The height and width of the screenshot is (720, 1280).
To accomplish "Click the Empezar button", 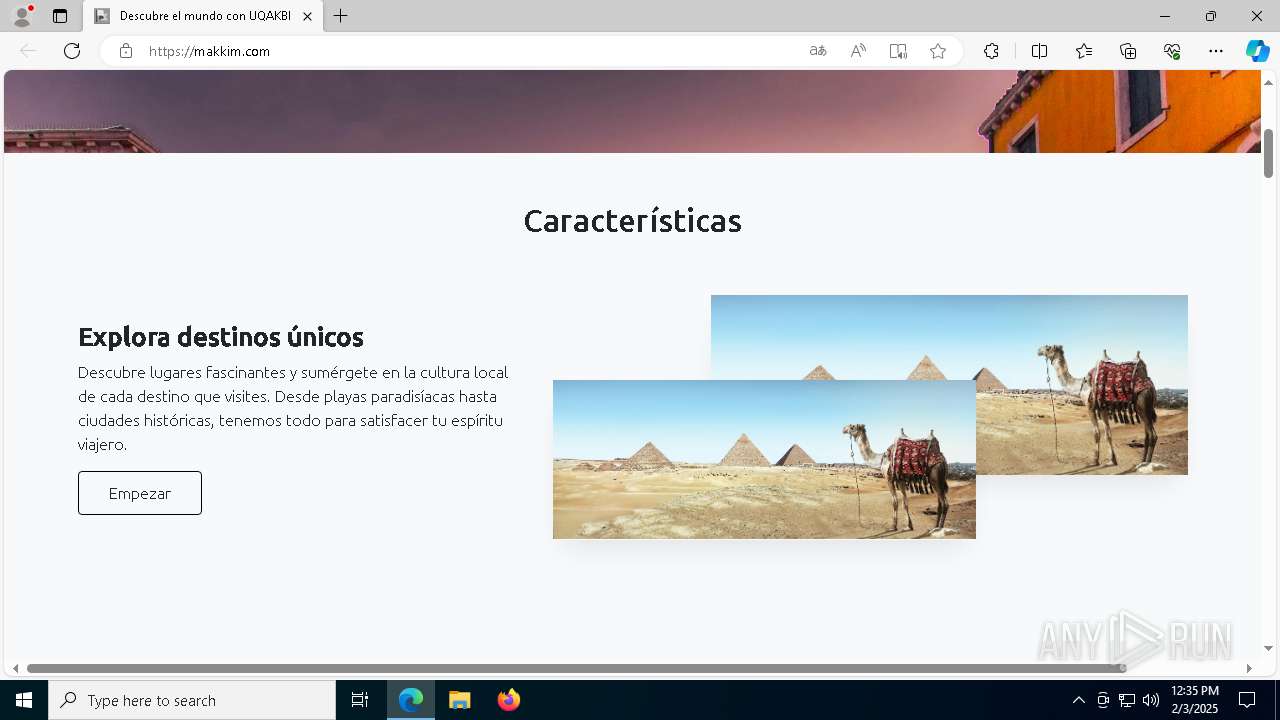I will 140,493.
